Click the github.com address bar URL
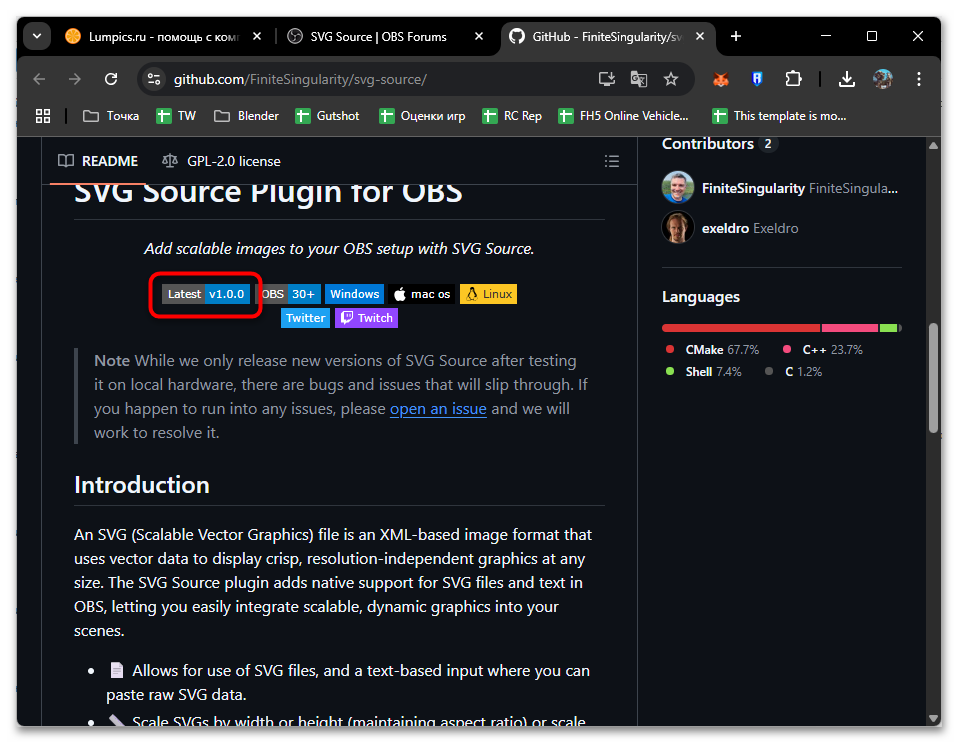This screenshot has width=958, height=743. click(300, 79)
